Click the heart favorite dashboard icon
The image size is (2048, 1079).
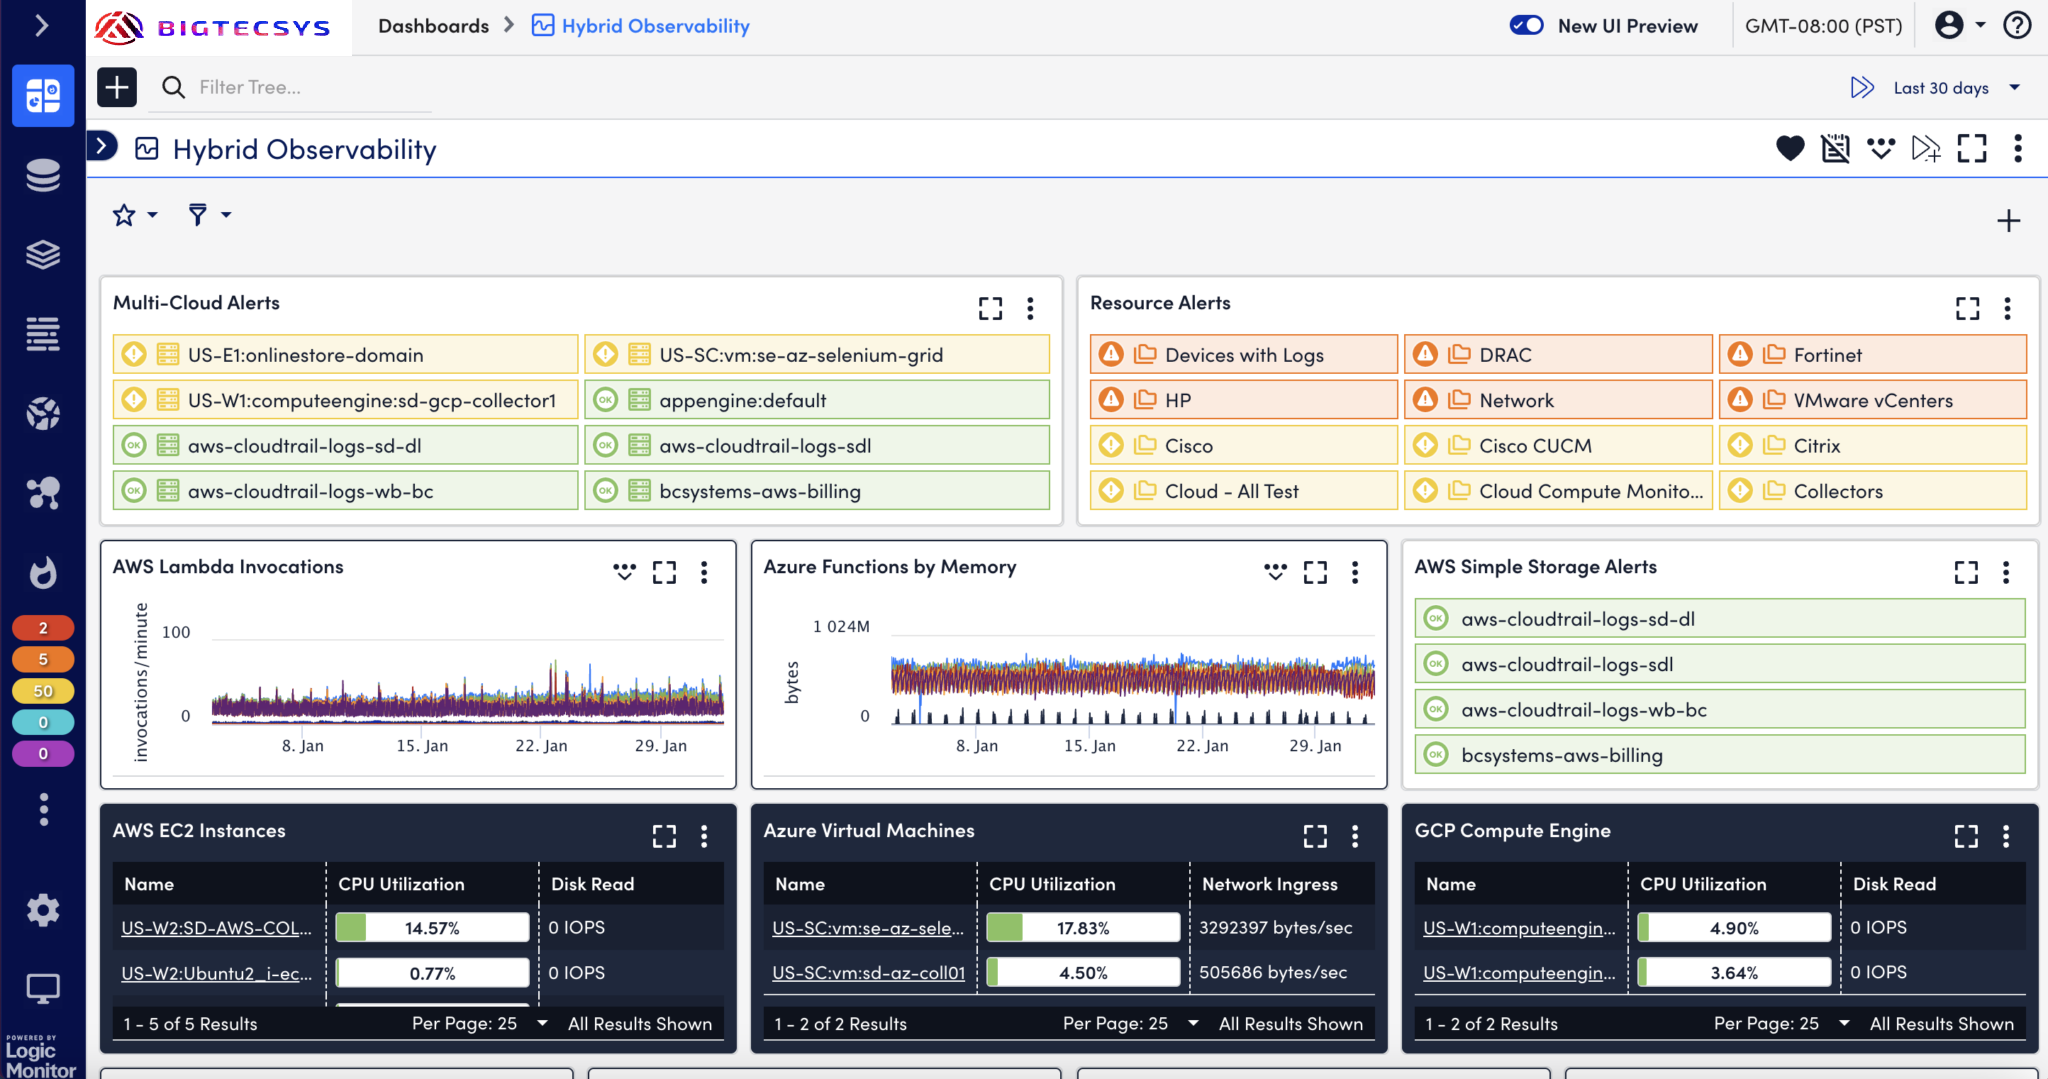(1790, 149)
